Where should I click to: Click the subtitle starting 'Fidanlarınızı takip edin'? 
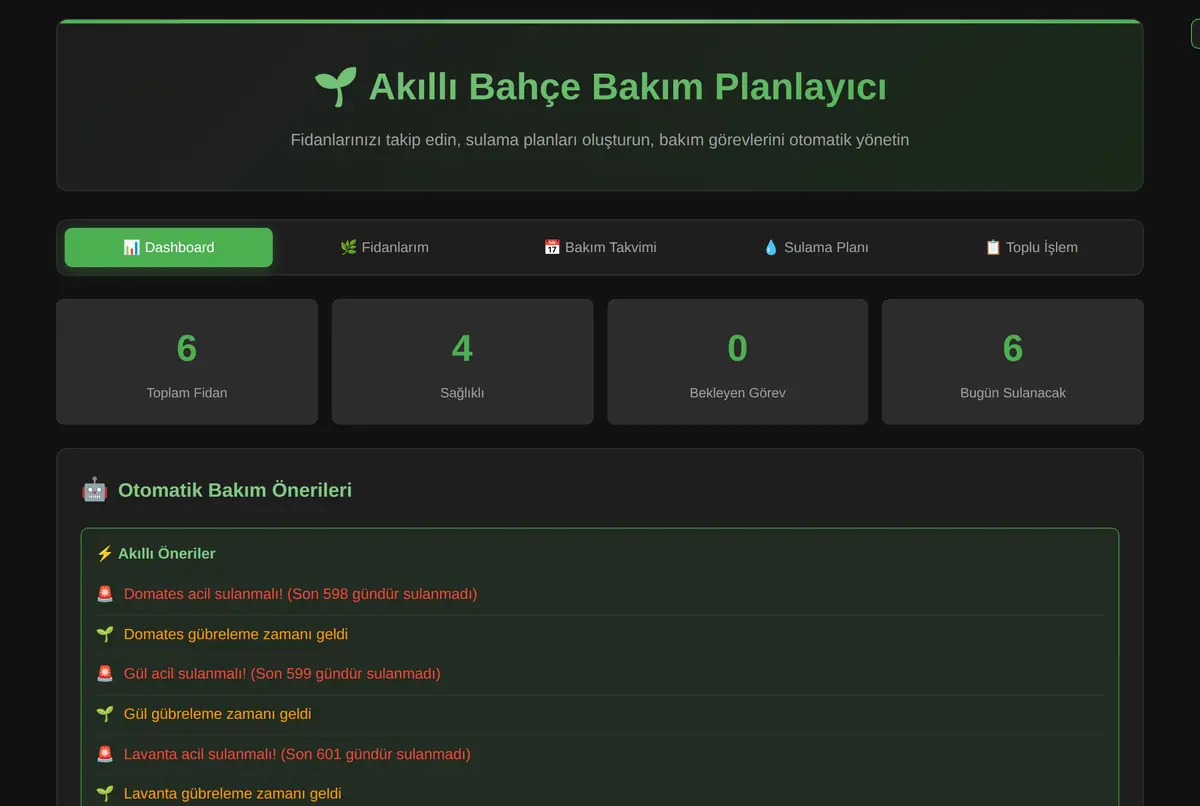coord(600,140)
